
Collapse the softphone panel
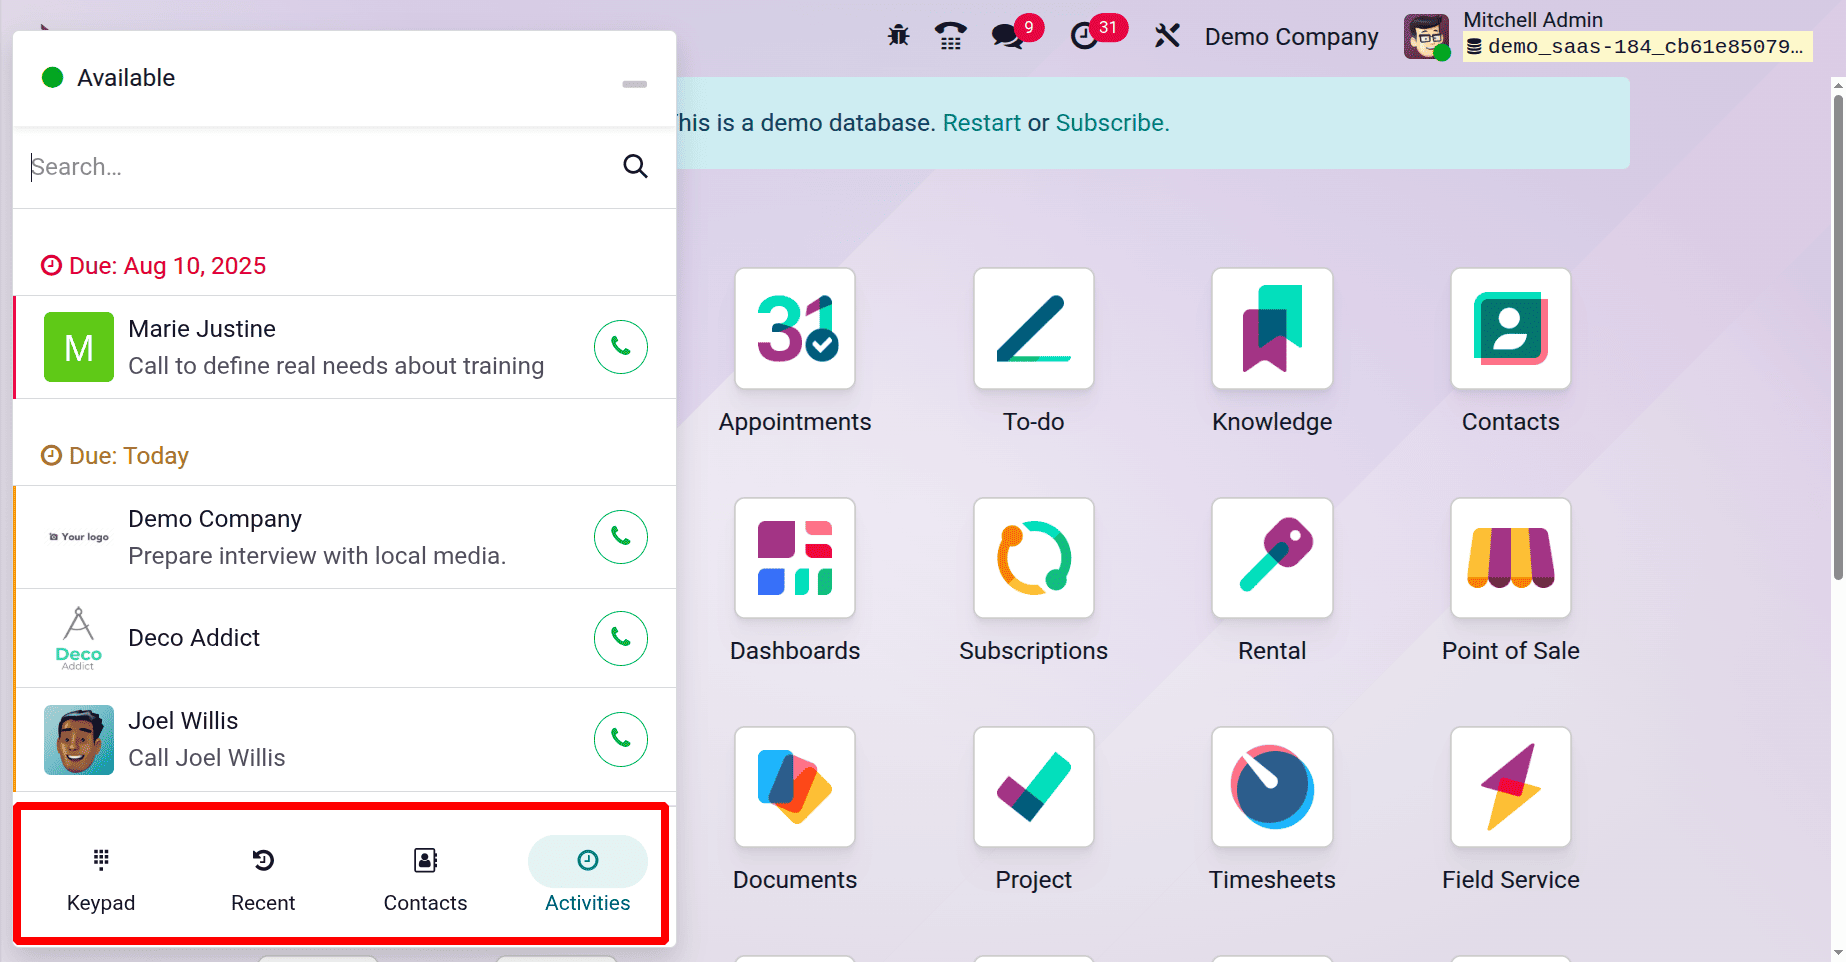click(x=634, y=84)
